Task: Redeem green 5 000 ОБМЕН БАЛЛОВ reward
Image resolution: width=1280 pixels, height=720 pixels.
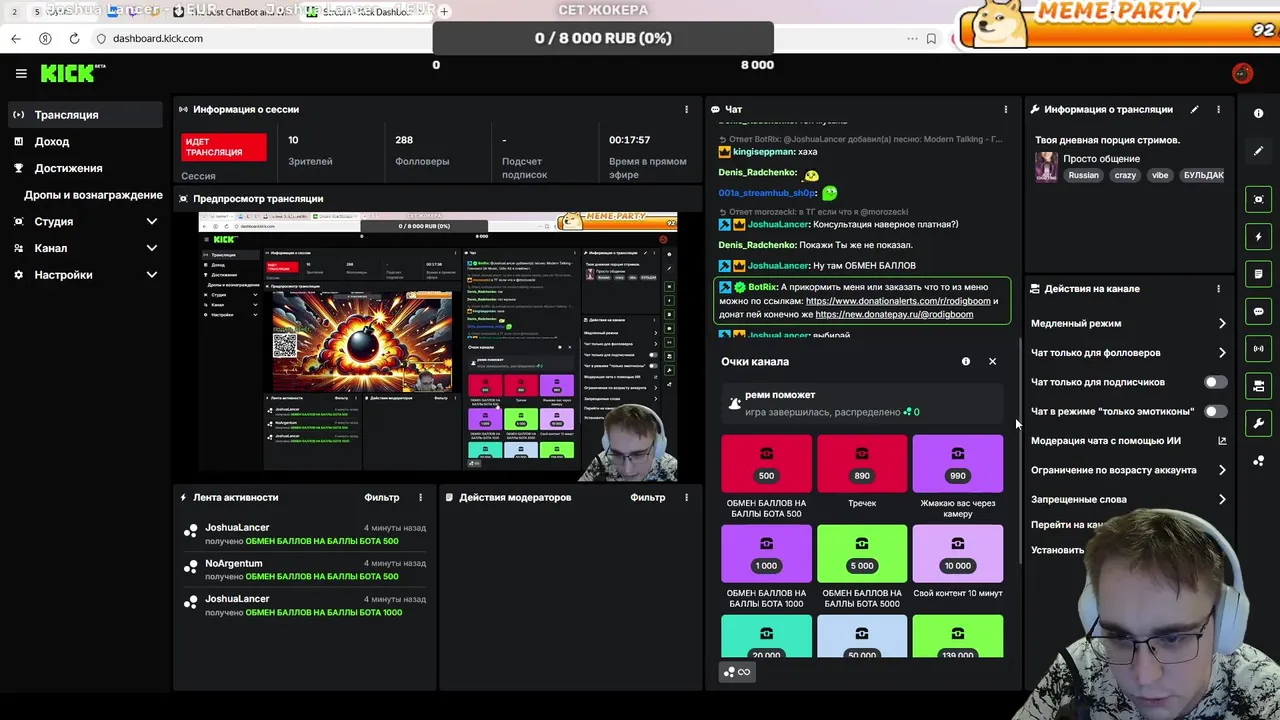Action: coord(862,553)
